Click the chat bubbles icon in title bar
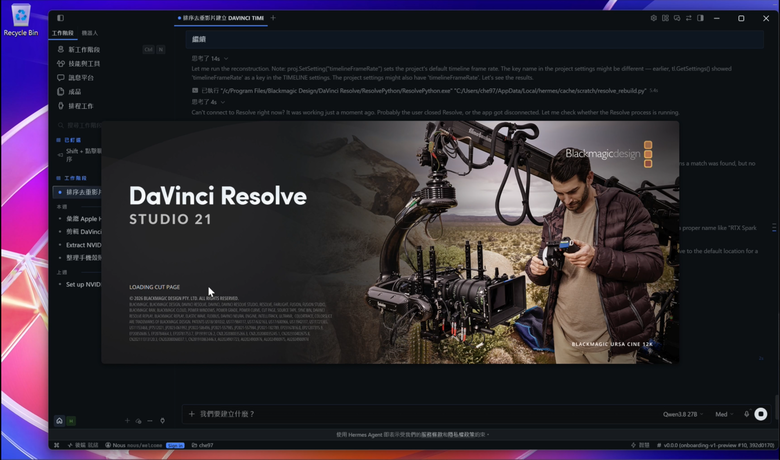 pyautogui.click(x=677, y=18)
